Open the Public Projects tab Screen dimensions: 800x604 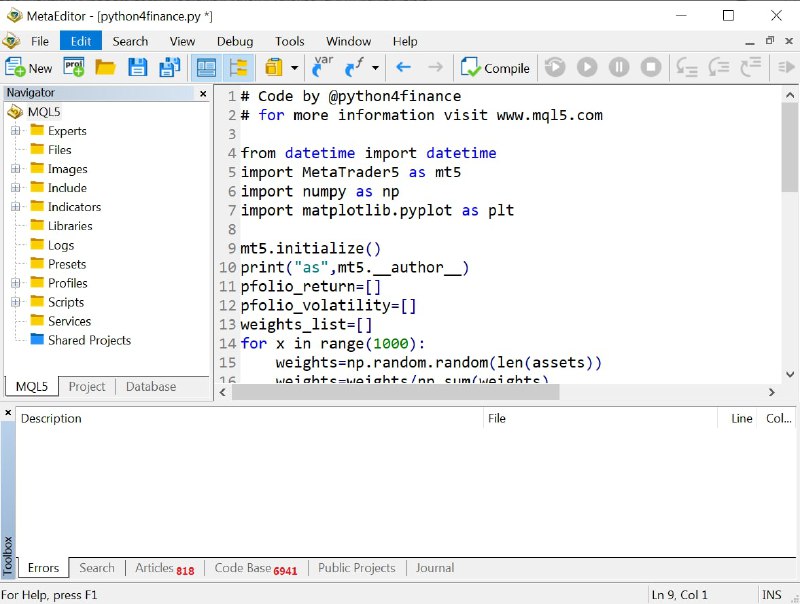click(x=357, y=568)
